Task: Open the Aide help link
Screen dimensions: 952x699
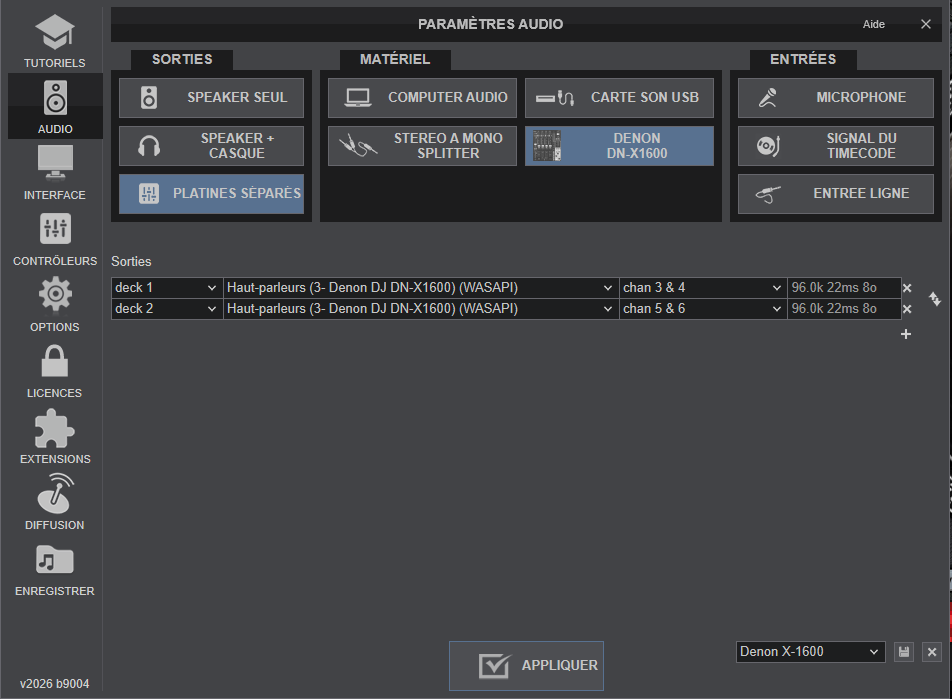Action: (873, 24)
